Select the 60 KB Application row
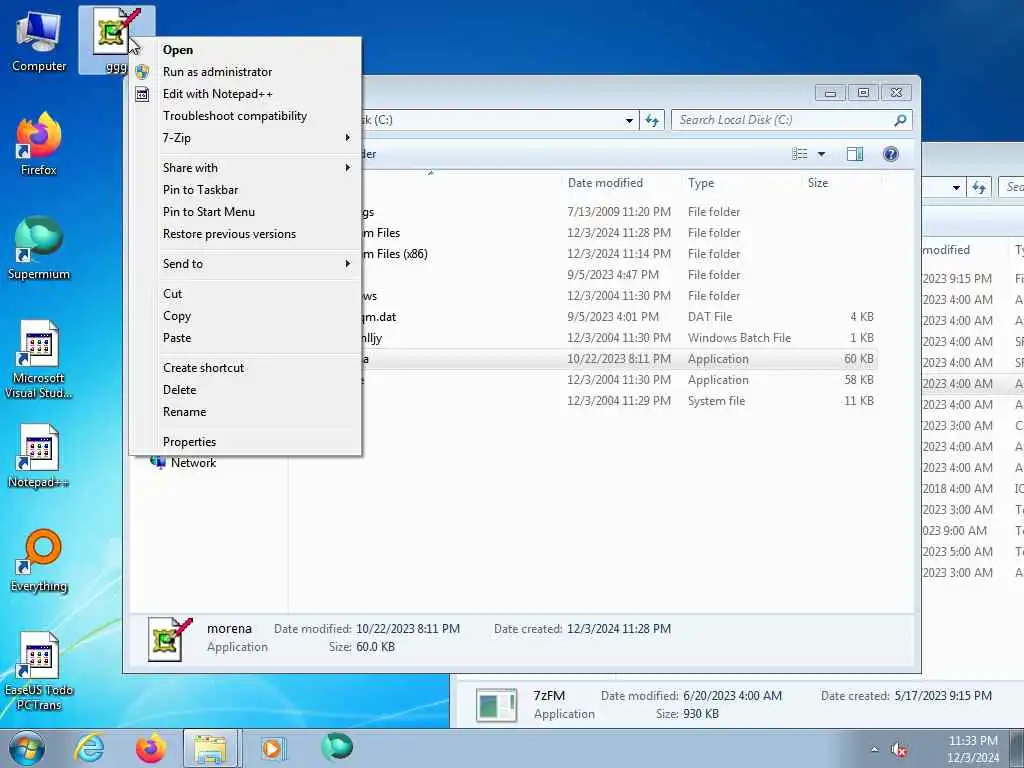1024x768 pixels. [618, 359]
